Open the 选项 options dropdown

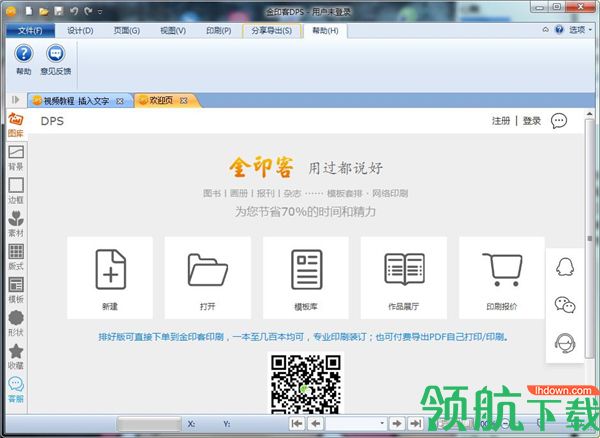[580, 30]
